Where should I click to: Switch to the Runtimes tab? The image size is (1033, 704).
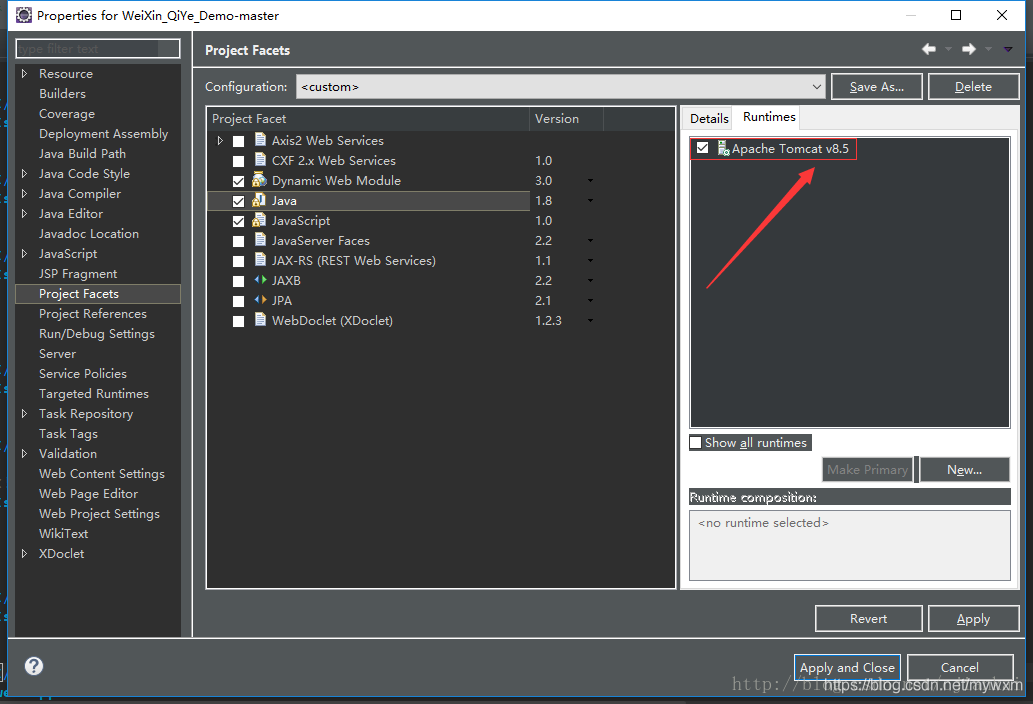point(769,117)
